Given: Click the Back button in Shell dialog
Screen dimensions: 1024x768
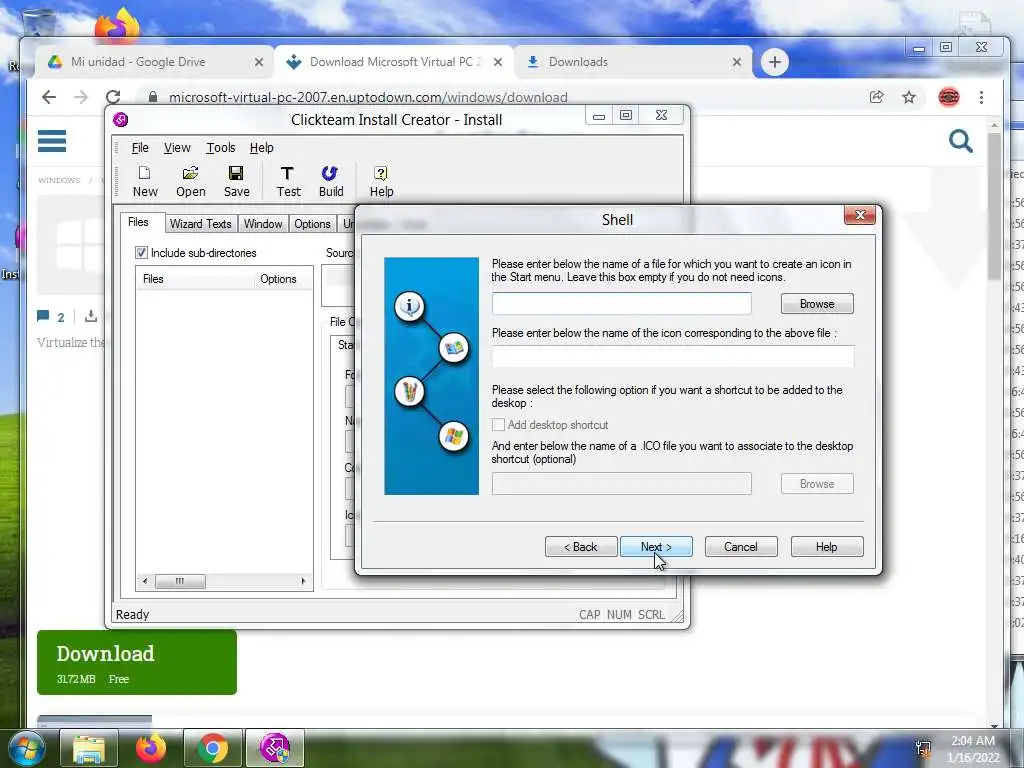Looking at the screenshot, I should click(x=581, y=547).
